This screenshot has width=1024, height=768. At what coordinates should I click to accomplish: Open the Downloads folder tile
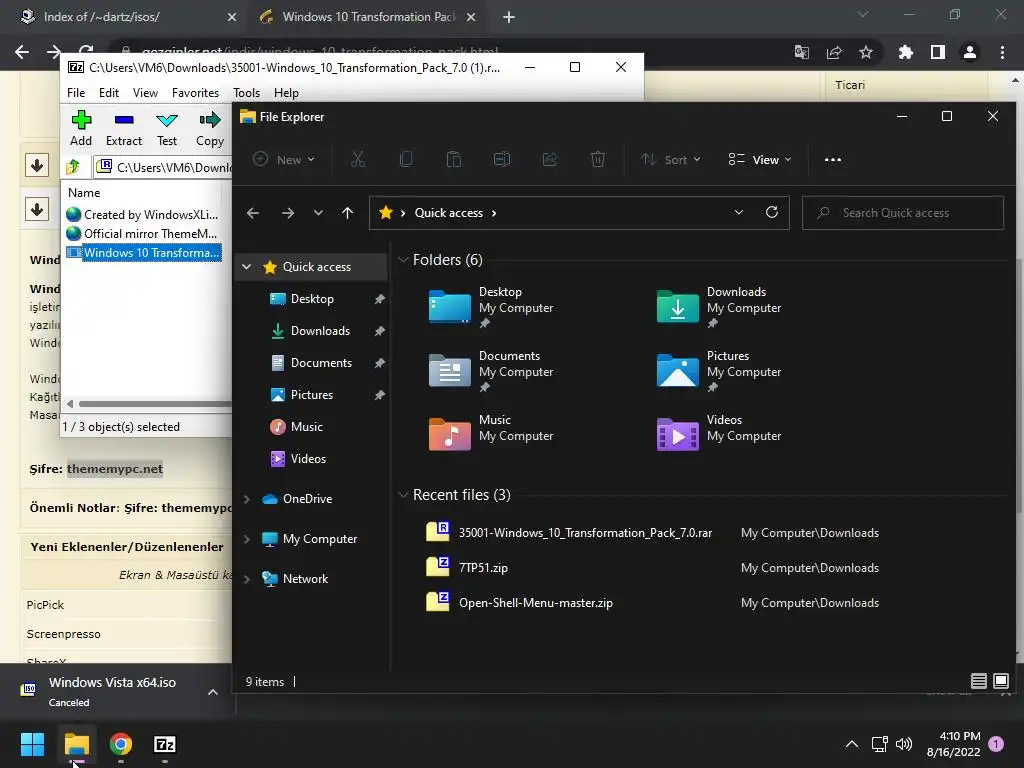pos(718,306)
